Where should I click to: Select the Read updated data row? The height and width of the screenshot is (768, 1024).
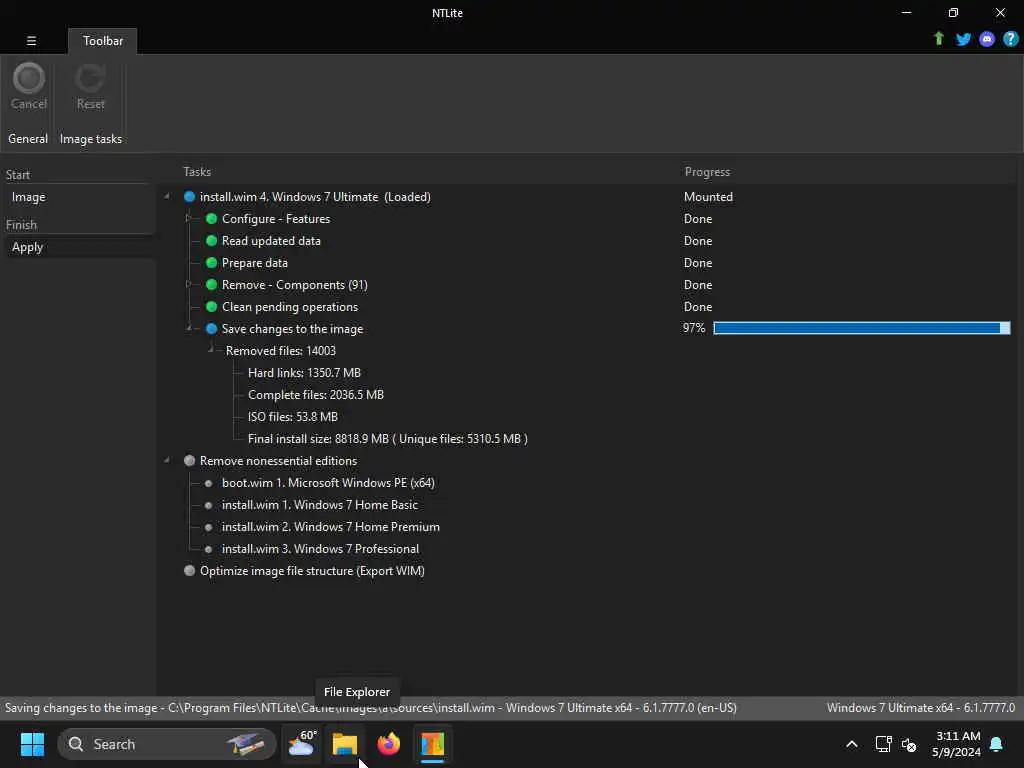pos(271,240)
